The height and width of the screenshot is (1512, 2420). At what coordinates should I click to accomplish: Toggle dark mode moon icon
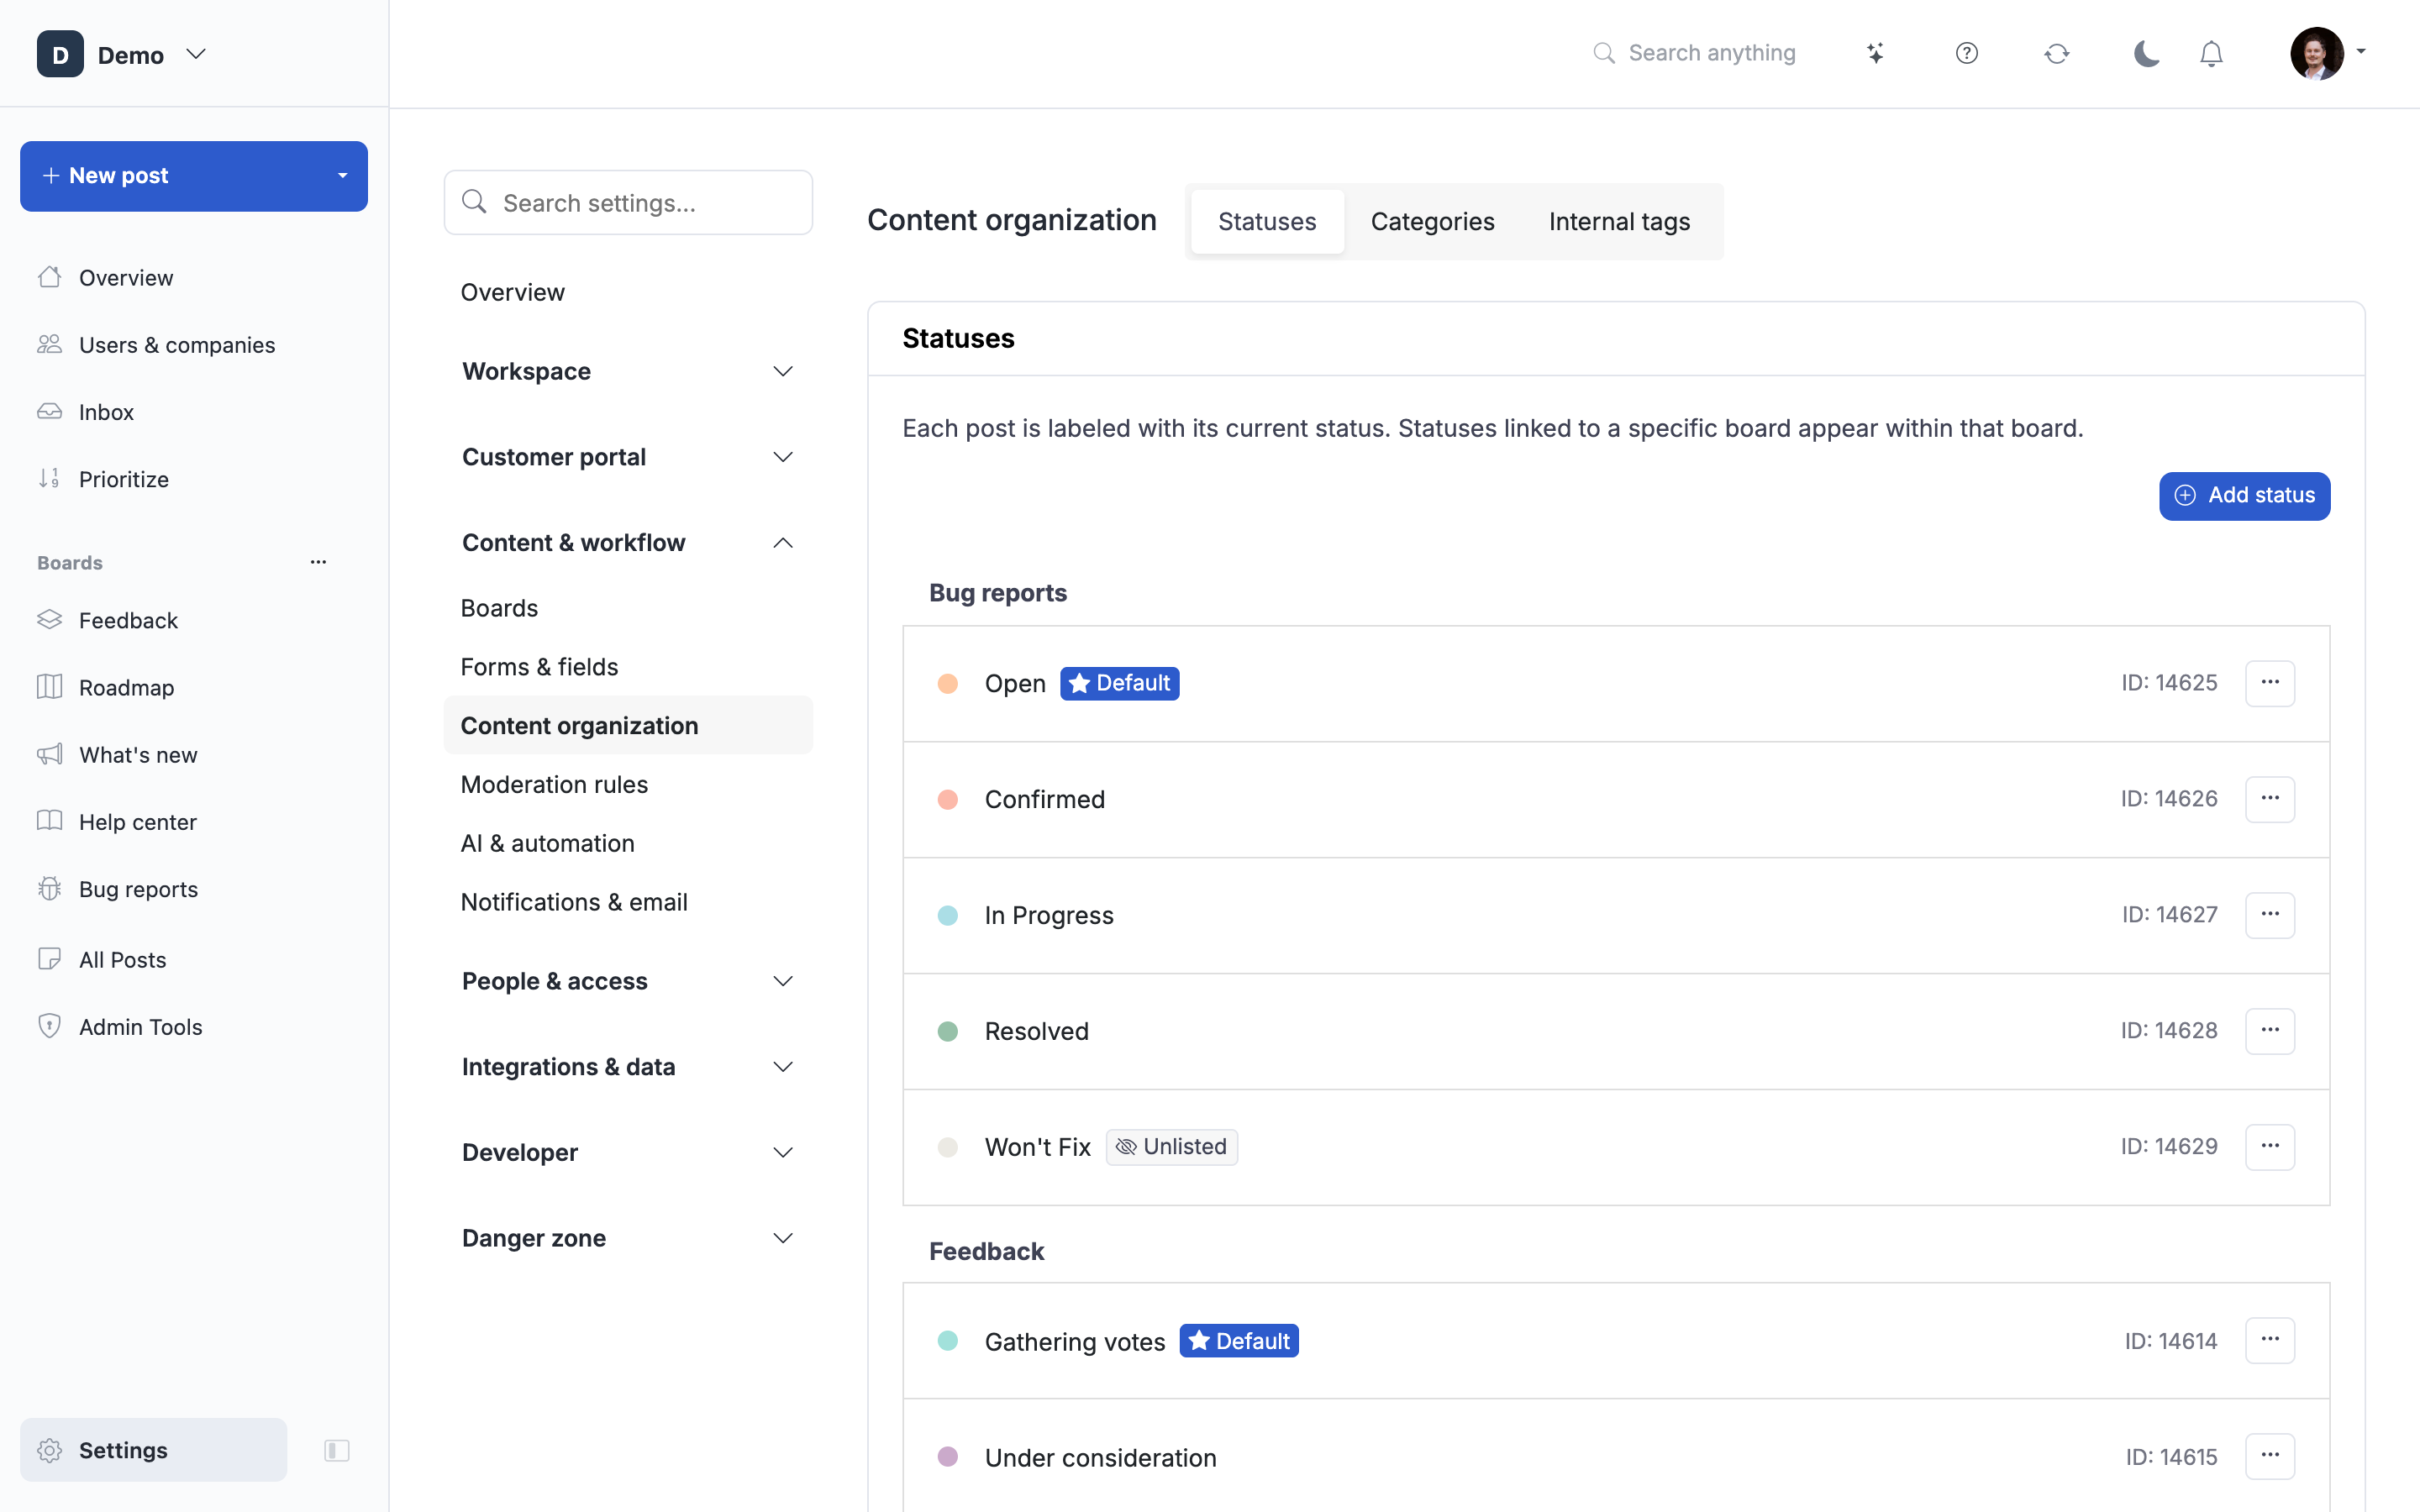pos(2146,53)
